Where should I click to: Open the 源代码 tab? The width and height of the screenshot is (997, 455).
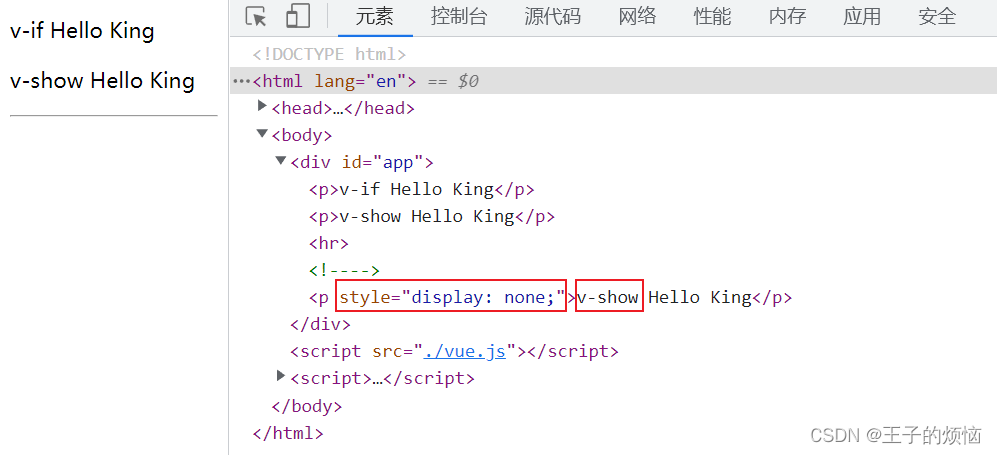(552, 17)
